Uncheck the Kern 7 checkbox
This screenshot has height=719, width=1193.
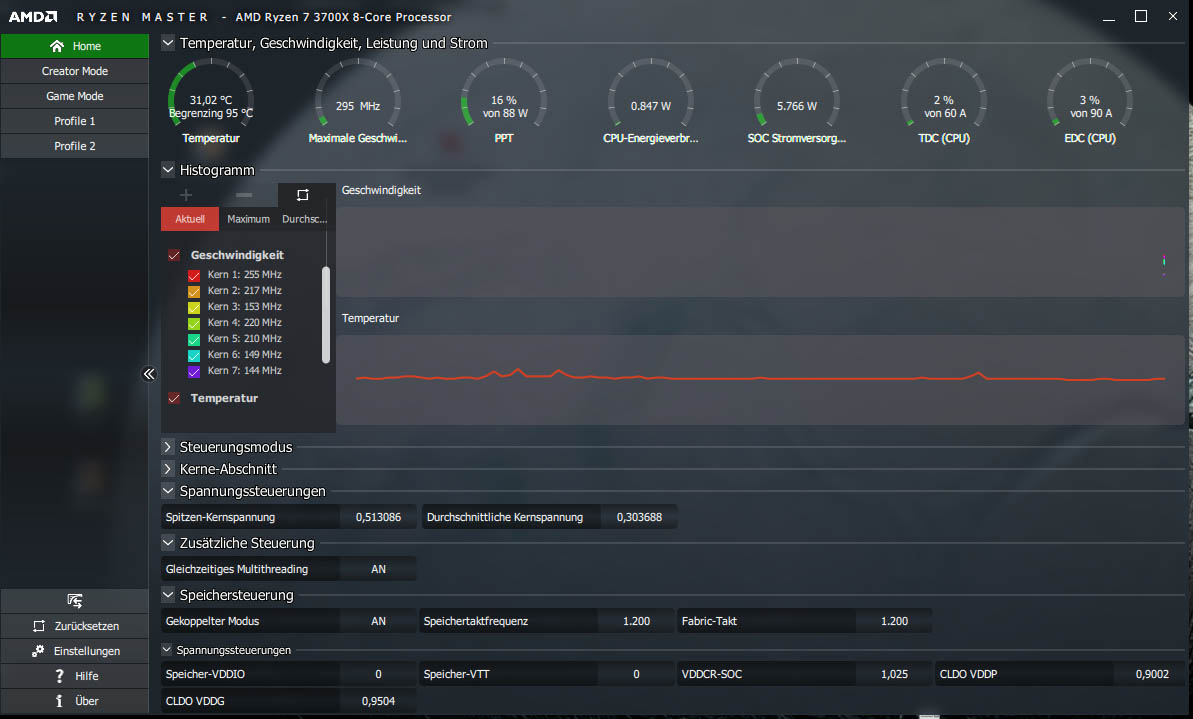(x=194, y=371)
